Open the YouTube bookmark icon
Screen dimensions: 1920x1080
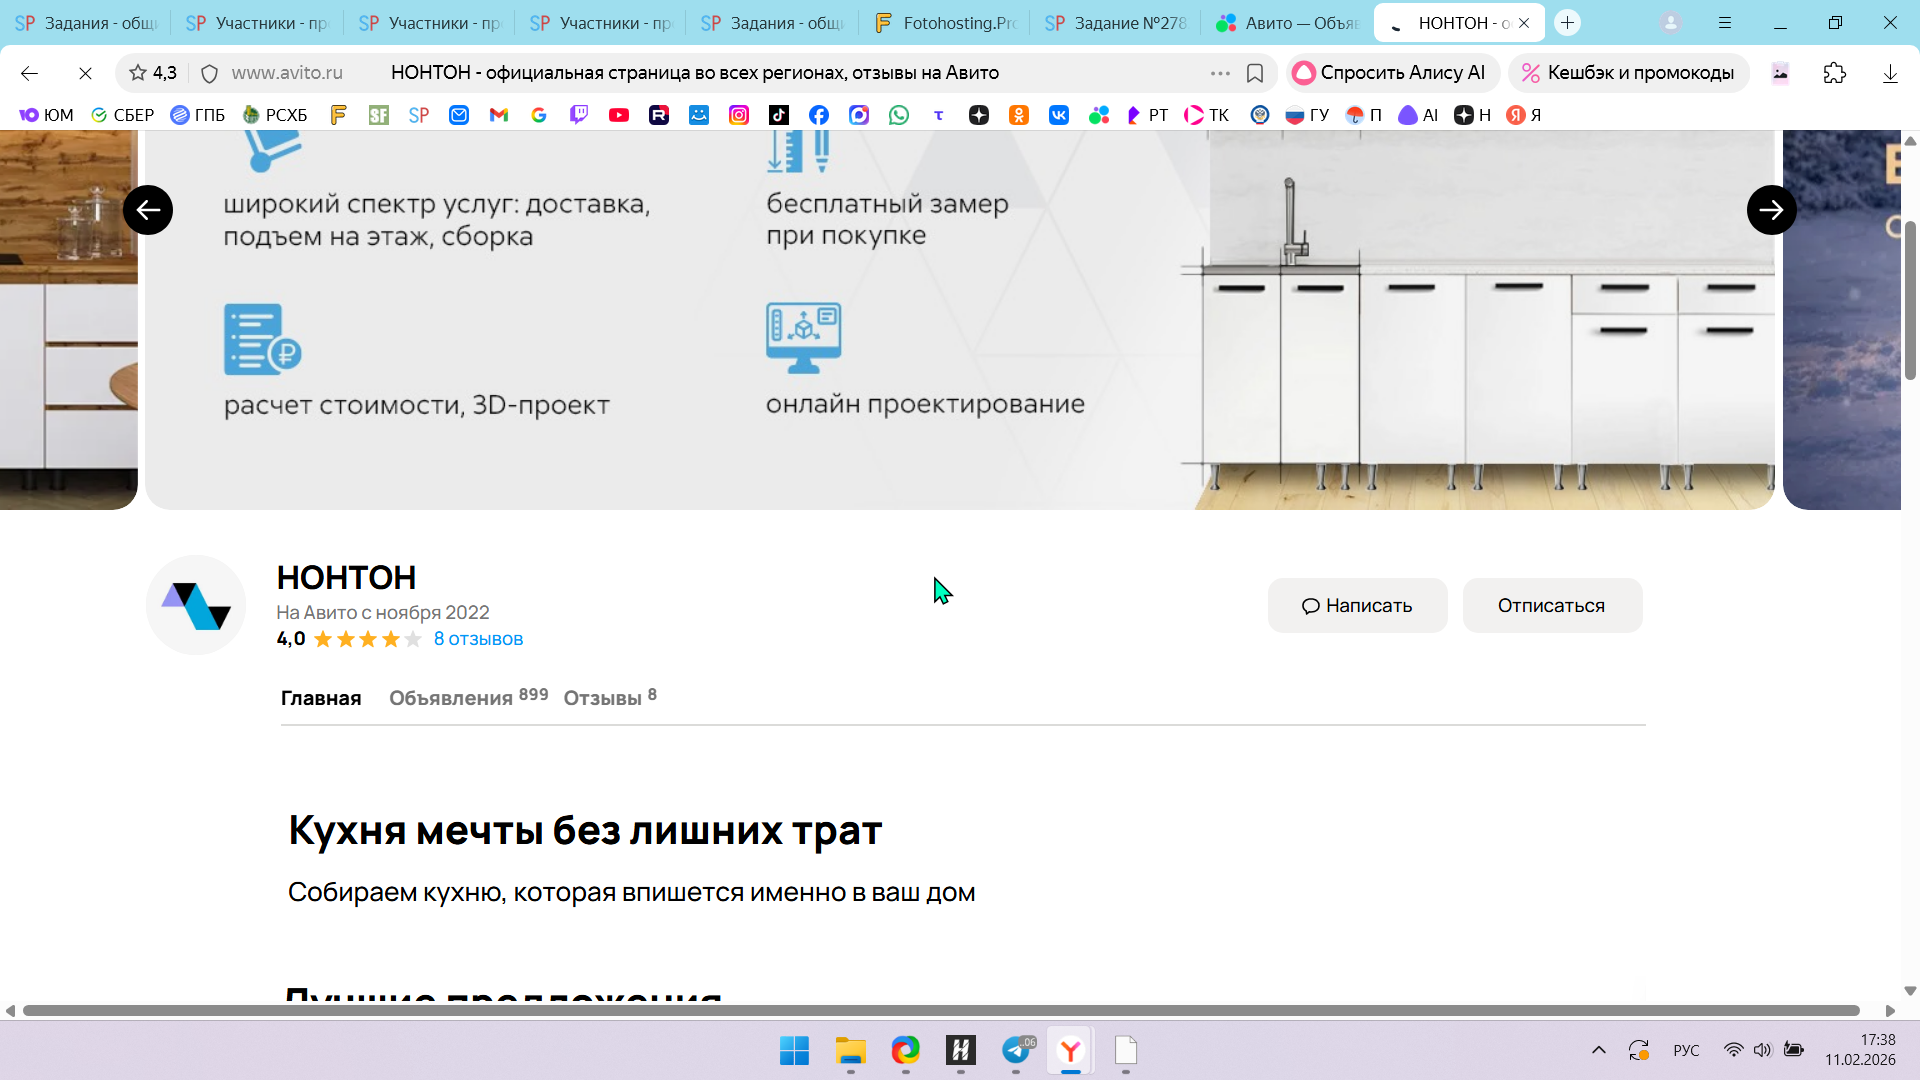(619, 115)
